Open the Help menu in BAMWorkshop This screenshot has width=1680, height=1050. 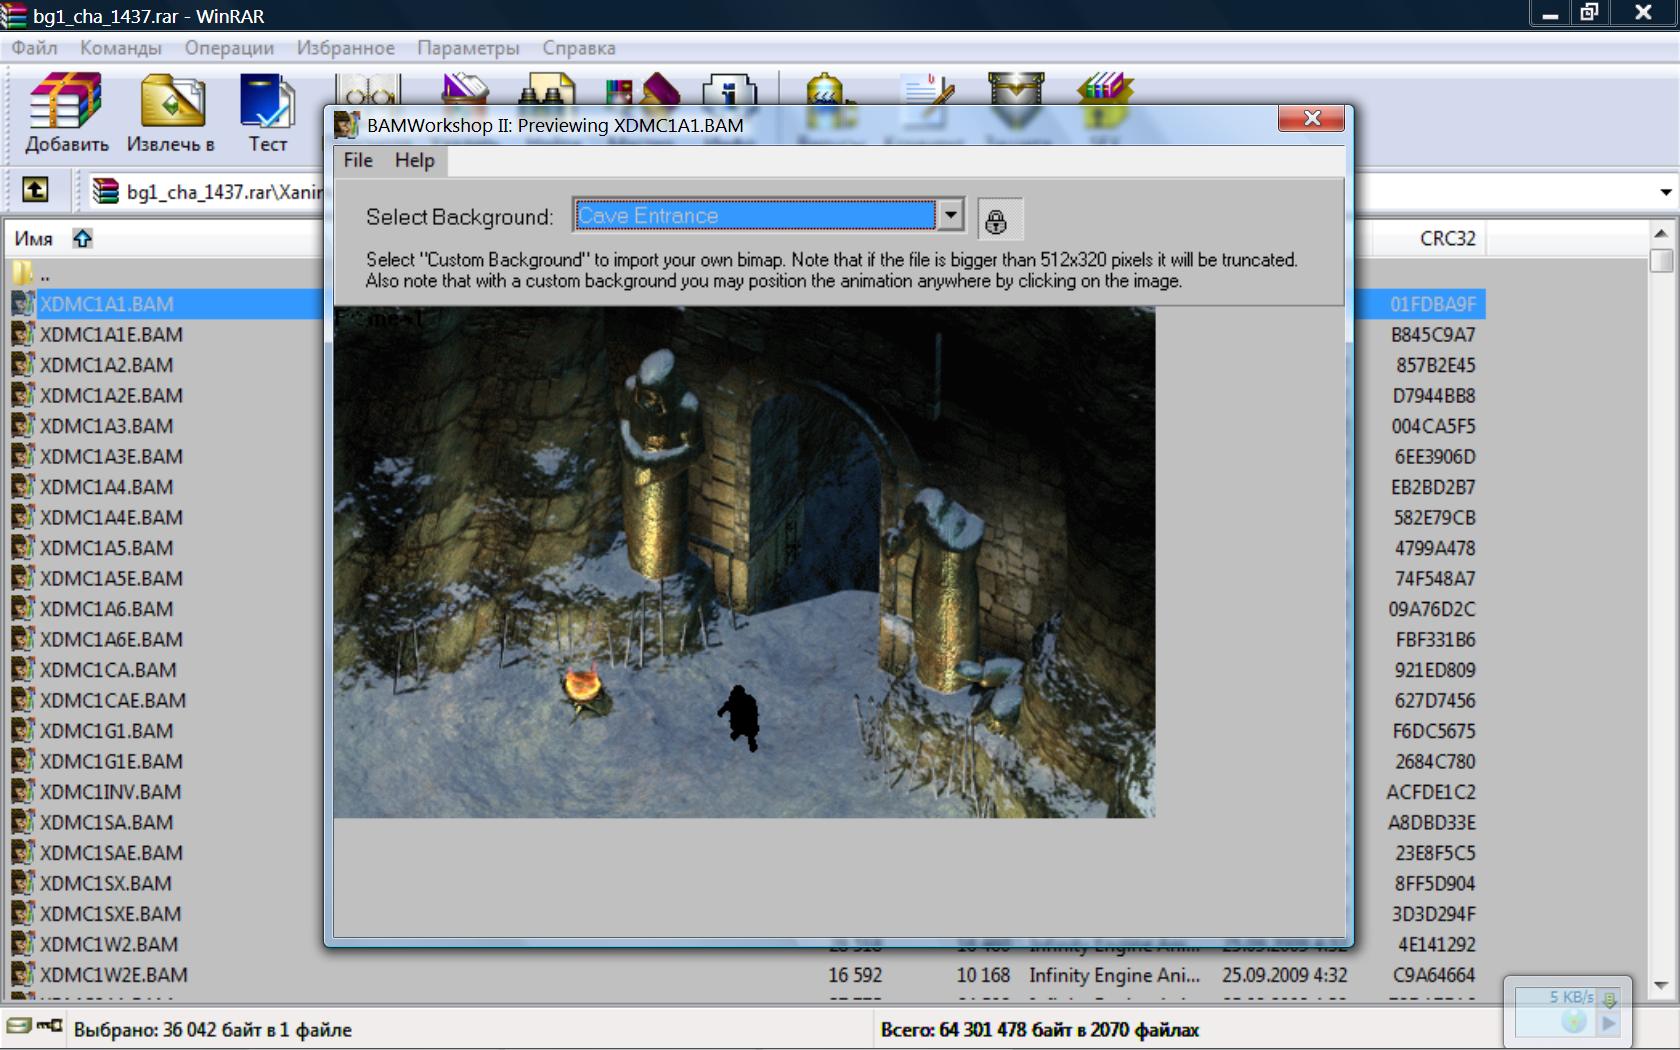tap(414, 160)
